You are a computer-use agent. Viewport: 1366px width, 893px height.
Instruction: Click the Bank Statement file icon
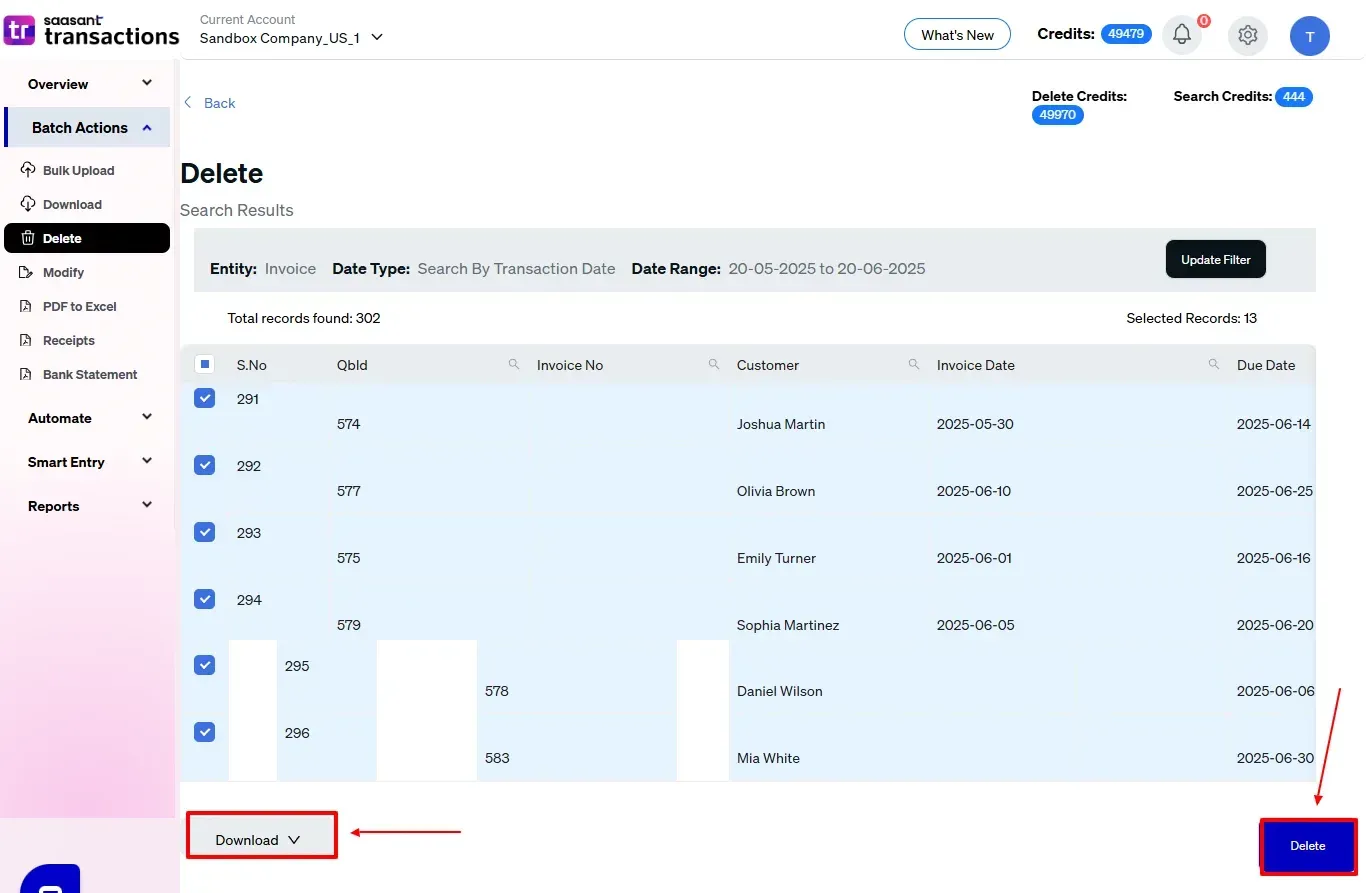[25, 374]
